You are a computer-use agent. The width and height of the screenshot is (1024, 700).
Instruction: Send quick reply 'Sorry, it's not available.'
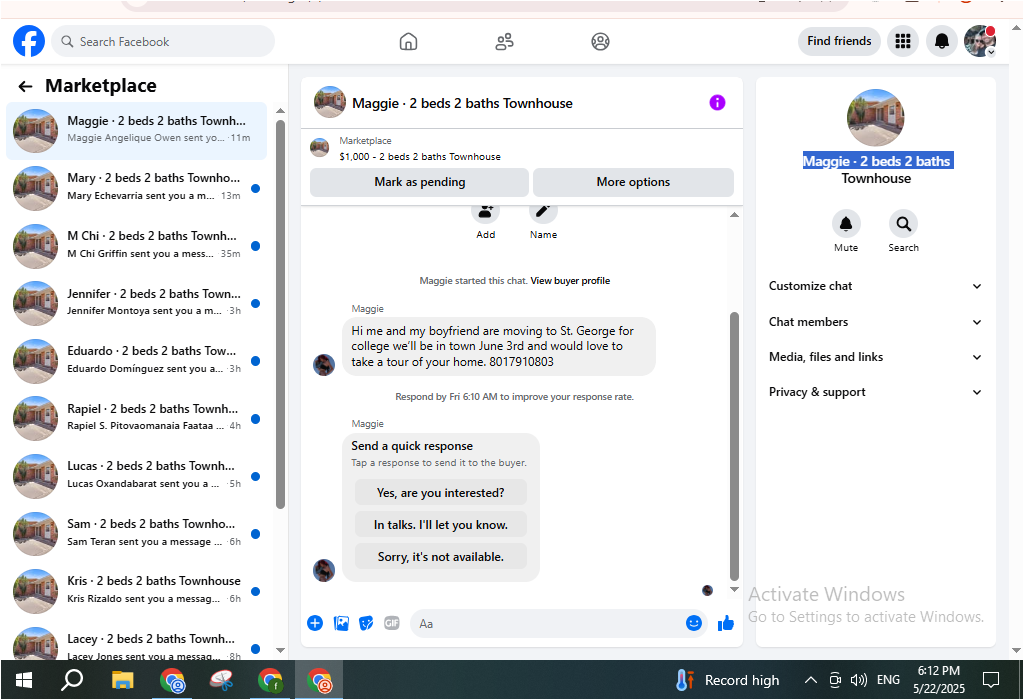point(441,557)
